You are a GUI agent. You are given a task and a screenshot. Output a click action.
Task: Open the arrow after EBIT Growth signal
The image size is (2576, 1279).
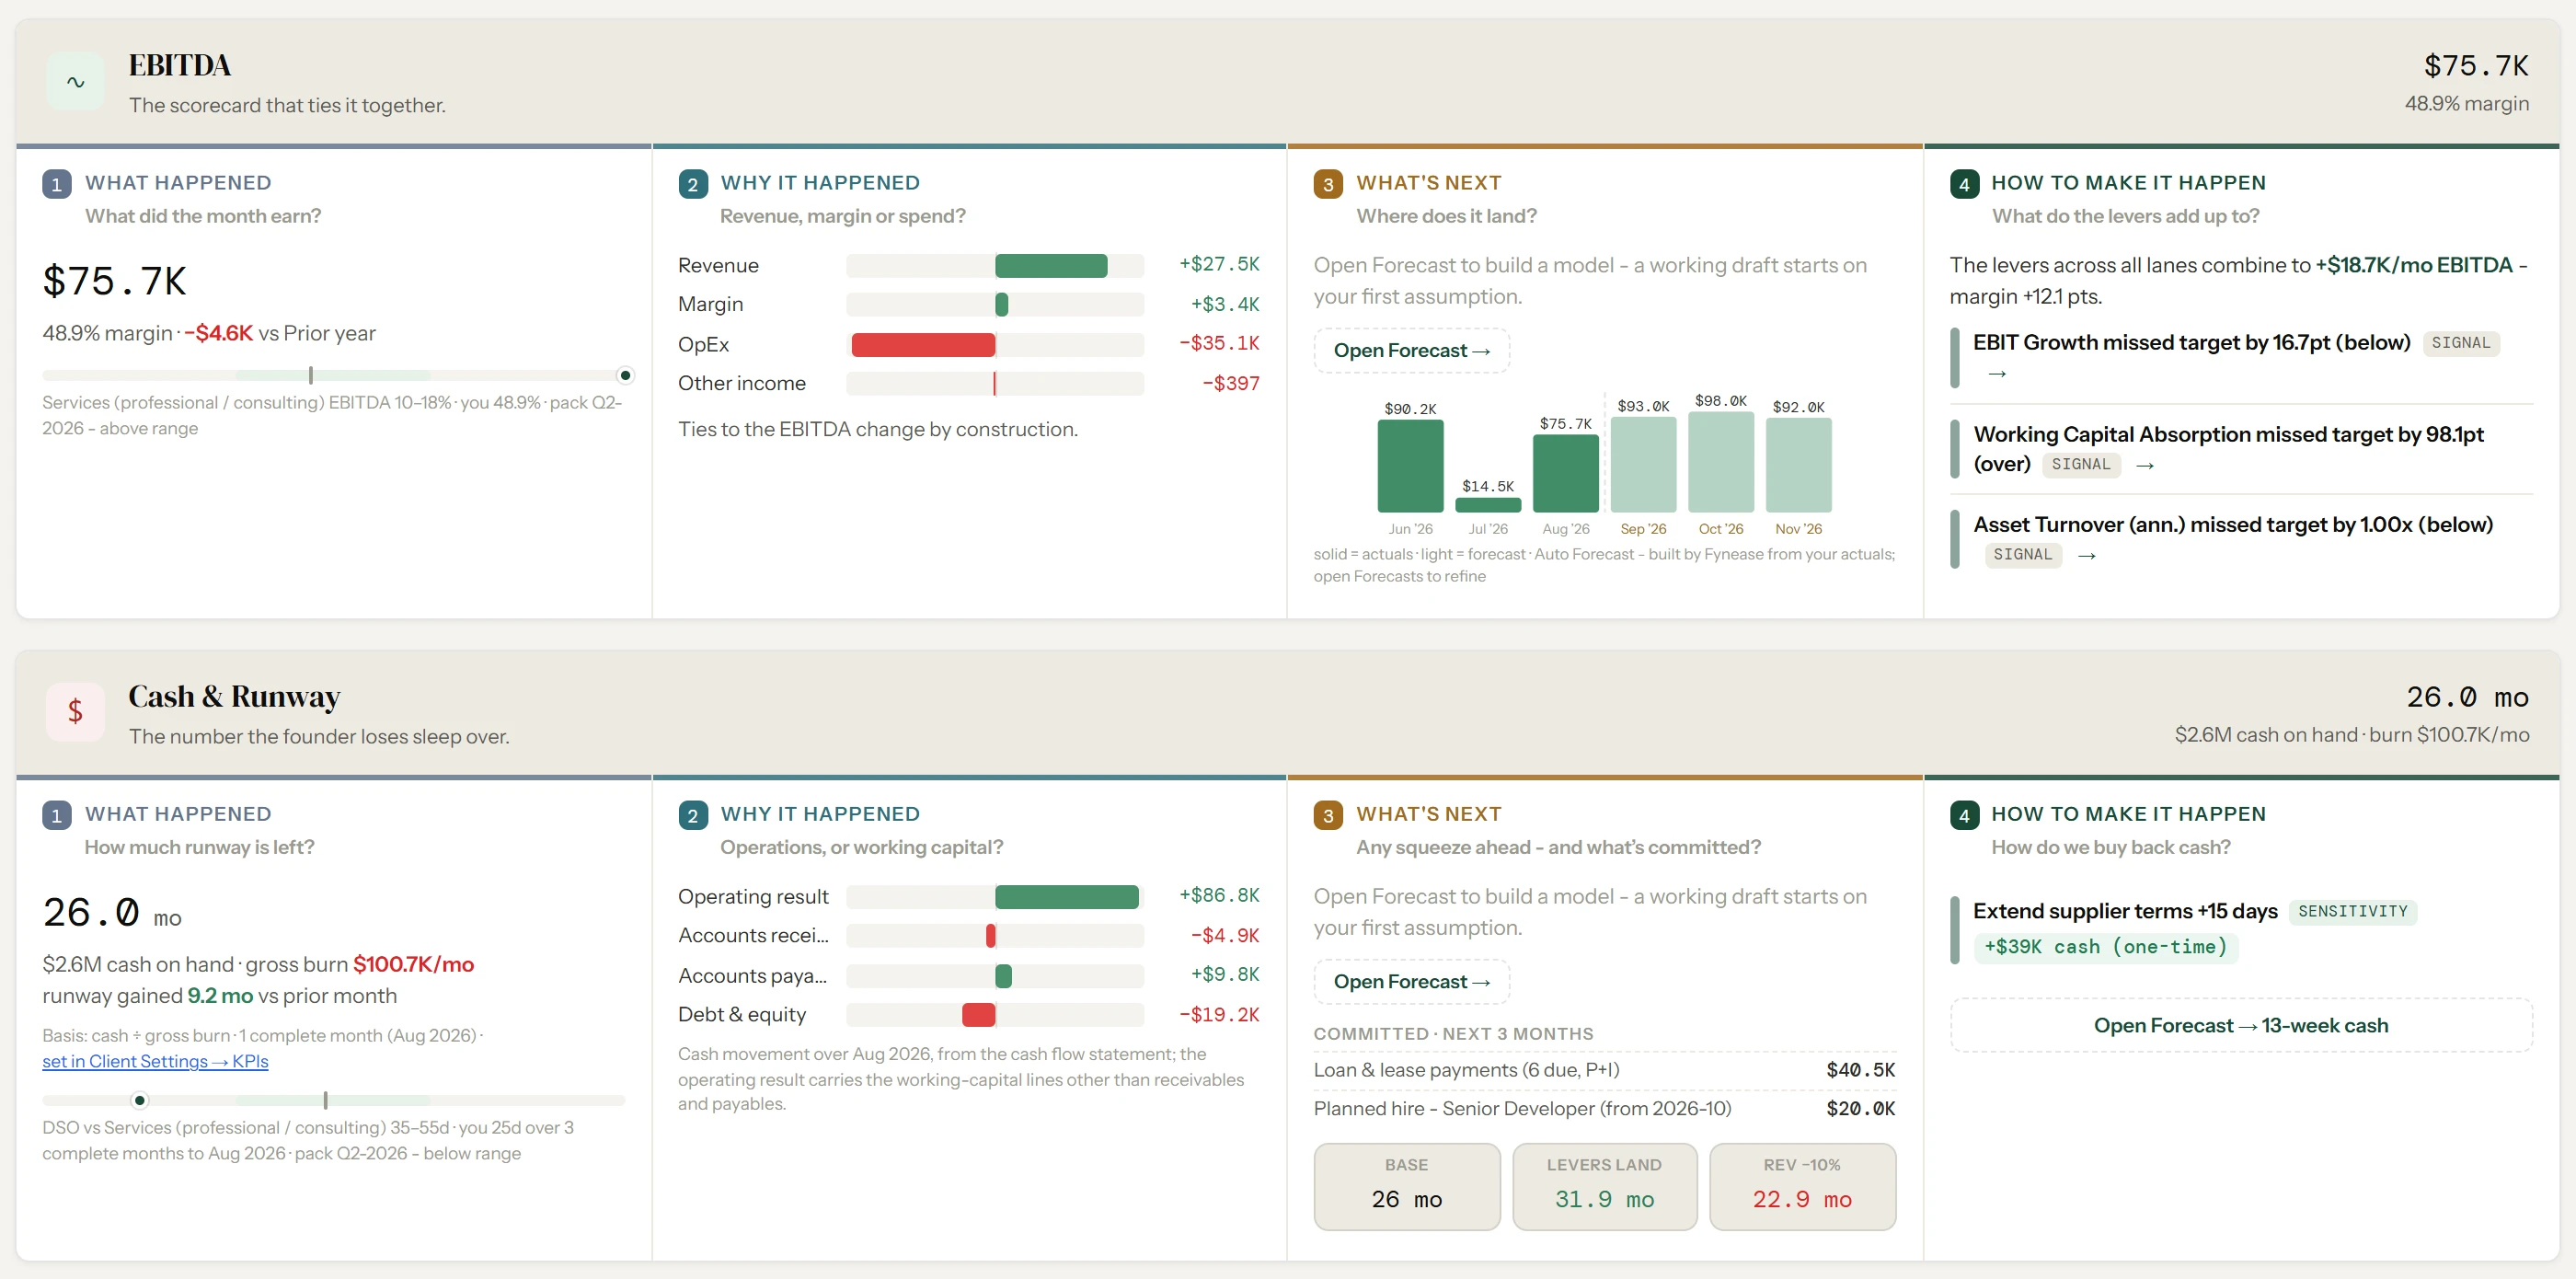(x=1997, y=373)
